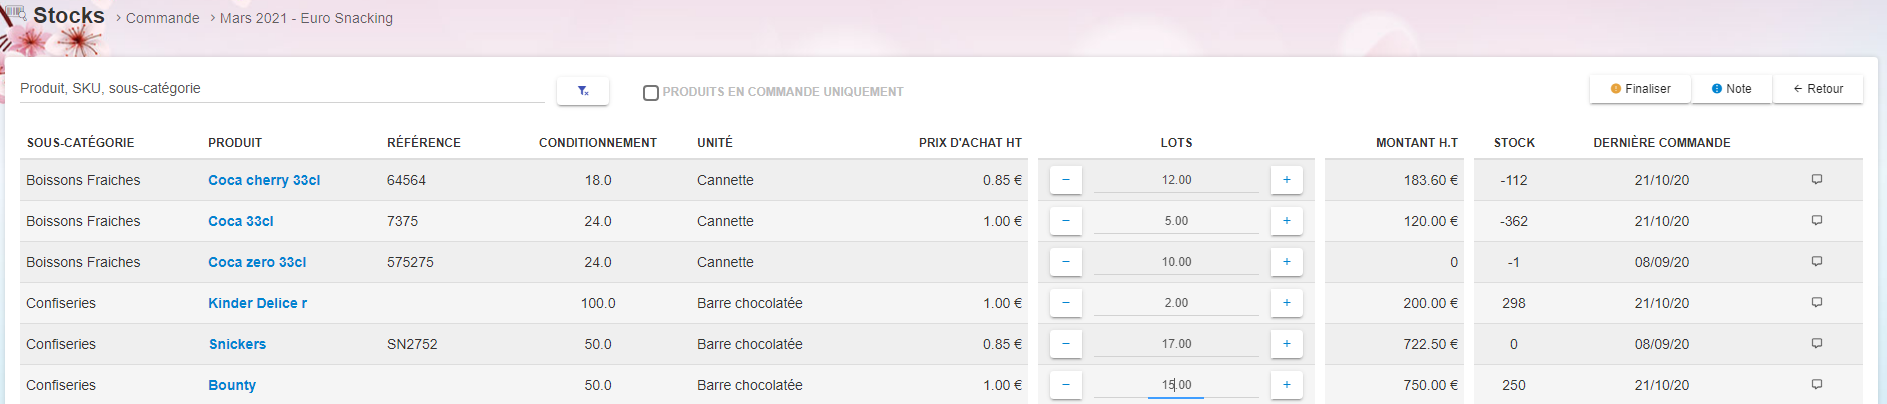Image resolution: width=1887 pixels, height=404 pixels.
Task: Open comment icon for Bounty row
Action: point(1816,385)
